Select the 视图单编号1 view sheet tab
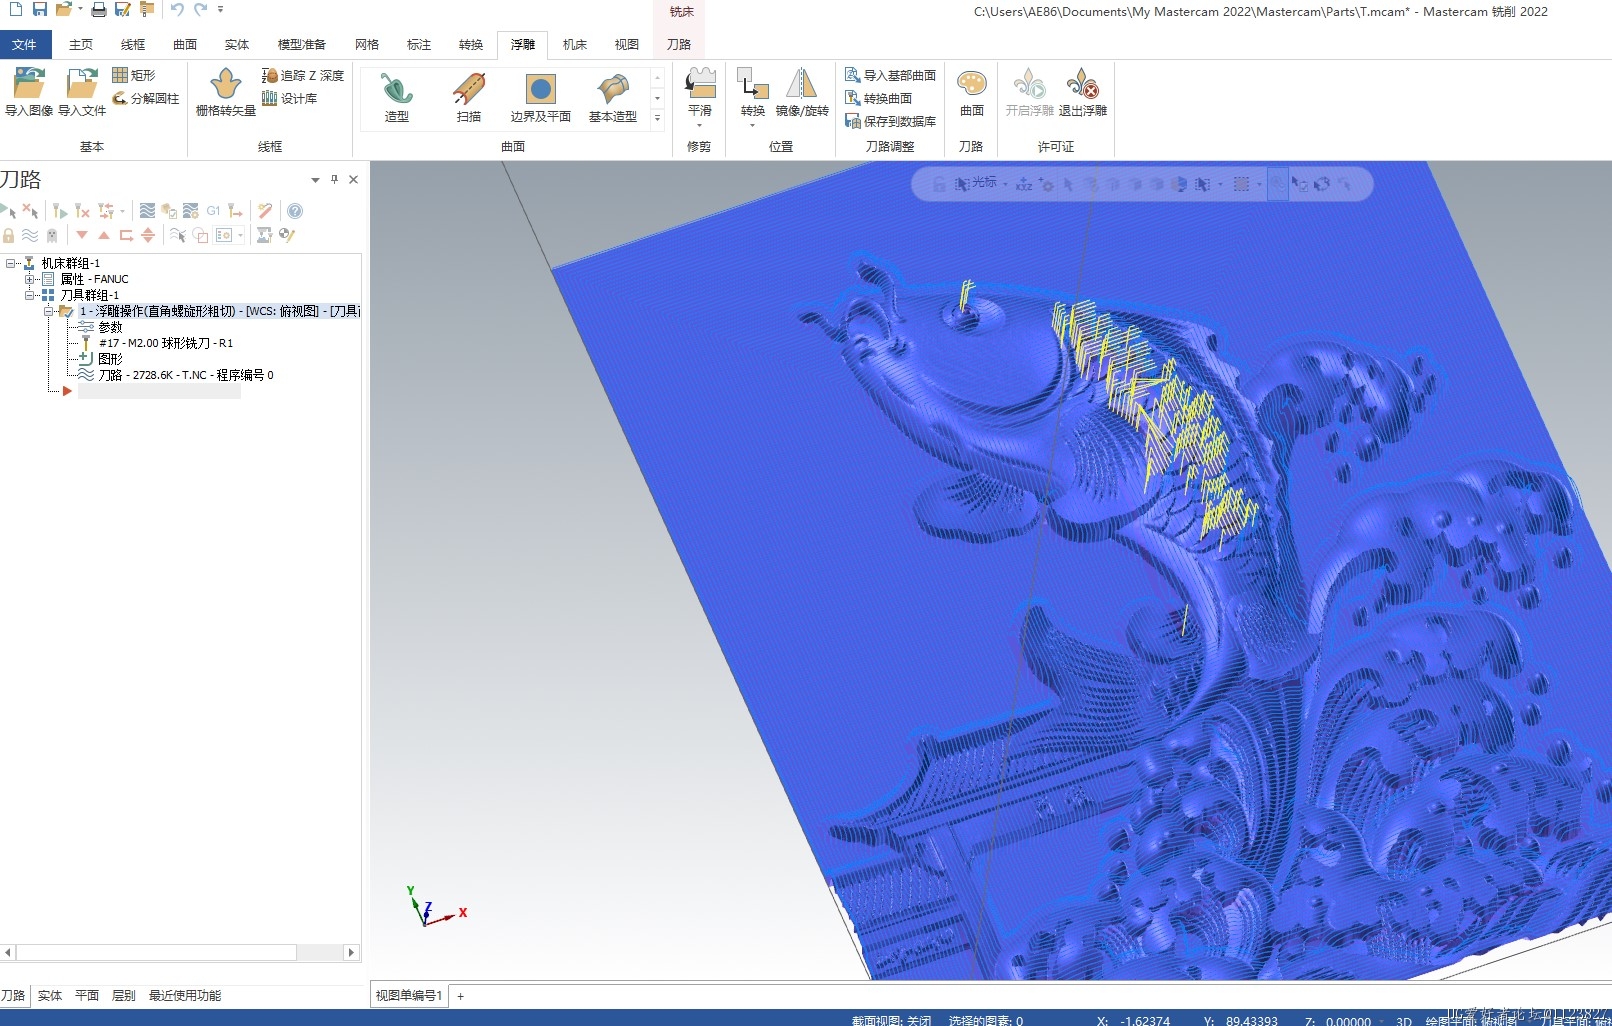Screen dimensions: 1612x1026 (409, 995)
